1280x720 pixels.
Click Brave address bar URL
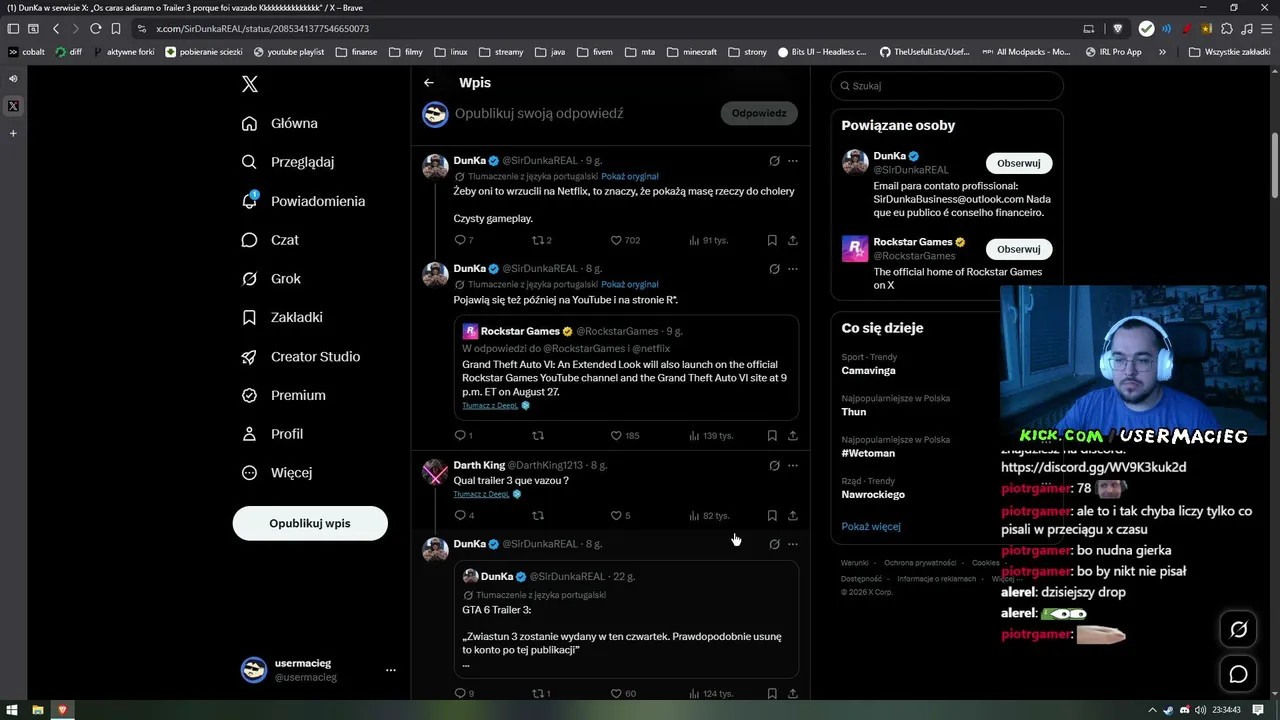(263, 29)
